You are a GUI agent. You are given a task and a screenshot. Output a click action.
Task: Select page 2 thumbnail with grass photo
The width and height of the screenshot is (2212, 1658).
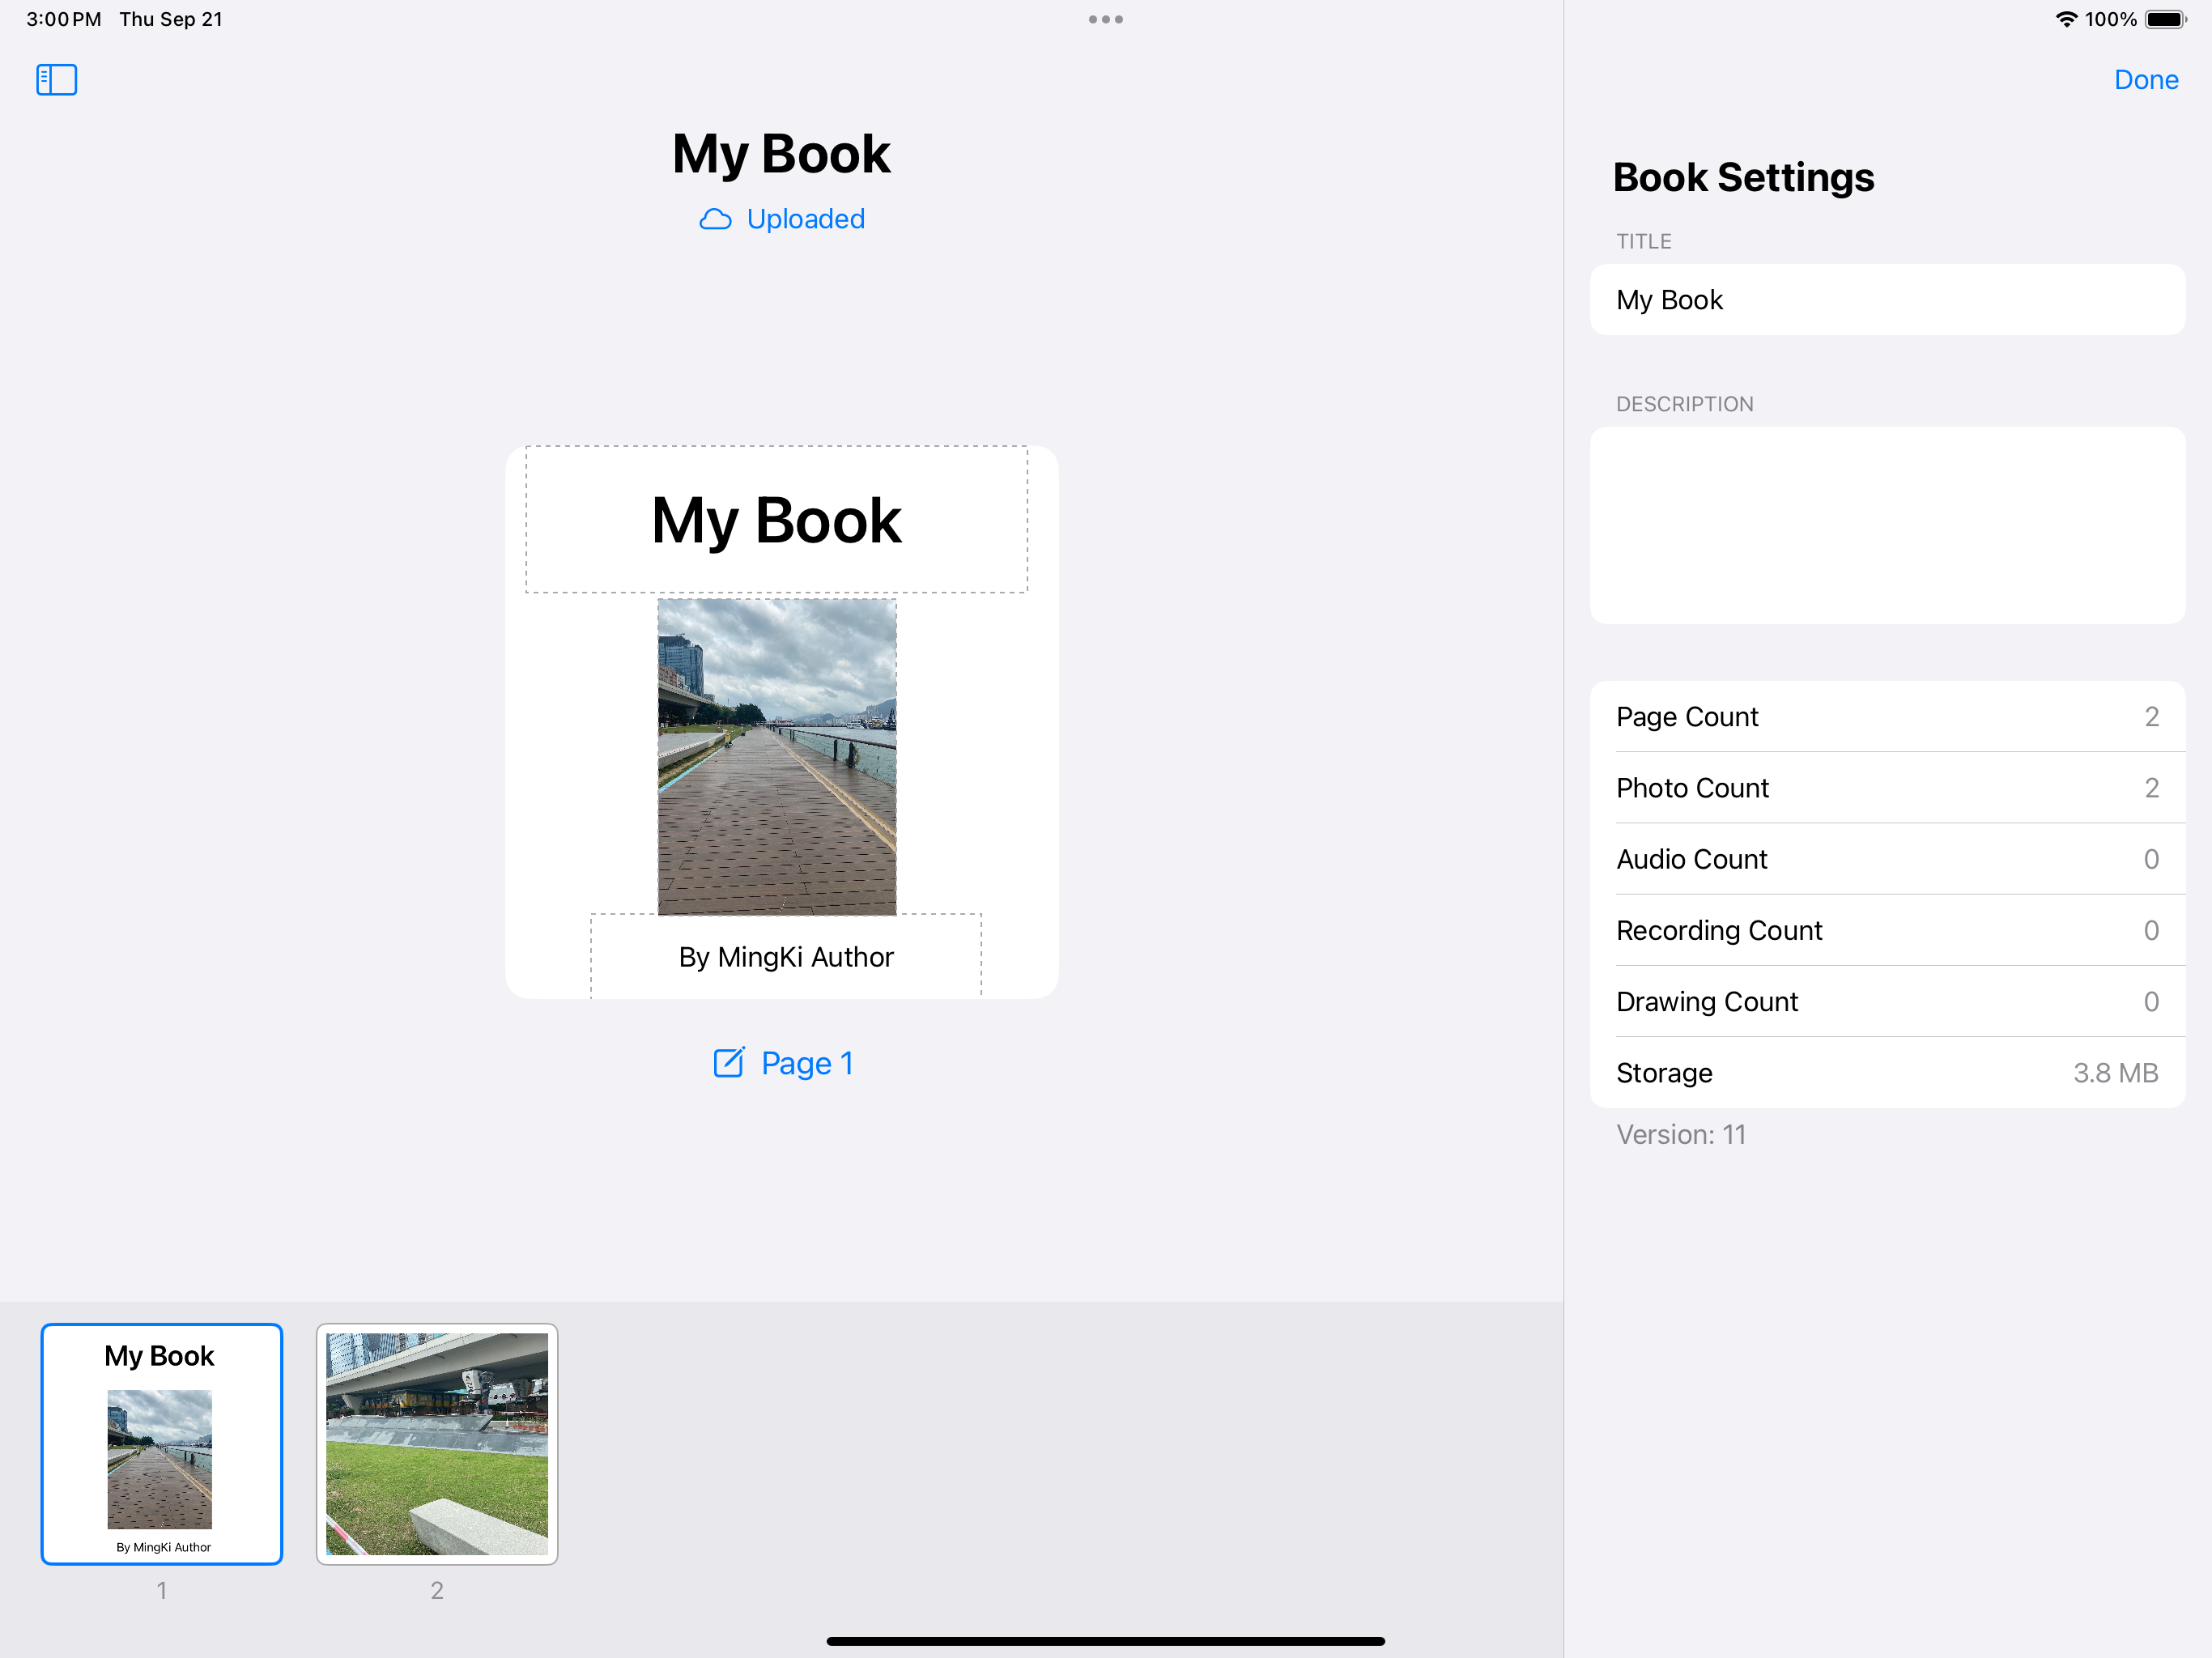[x=437, y=1444]
